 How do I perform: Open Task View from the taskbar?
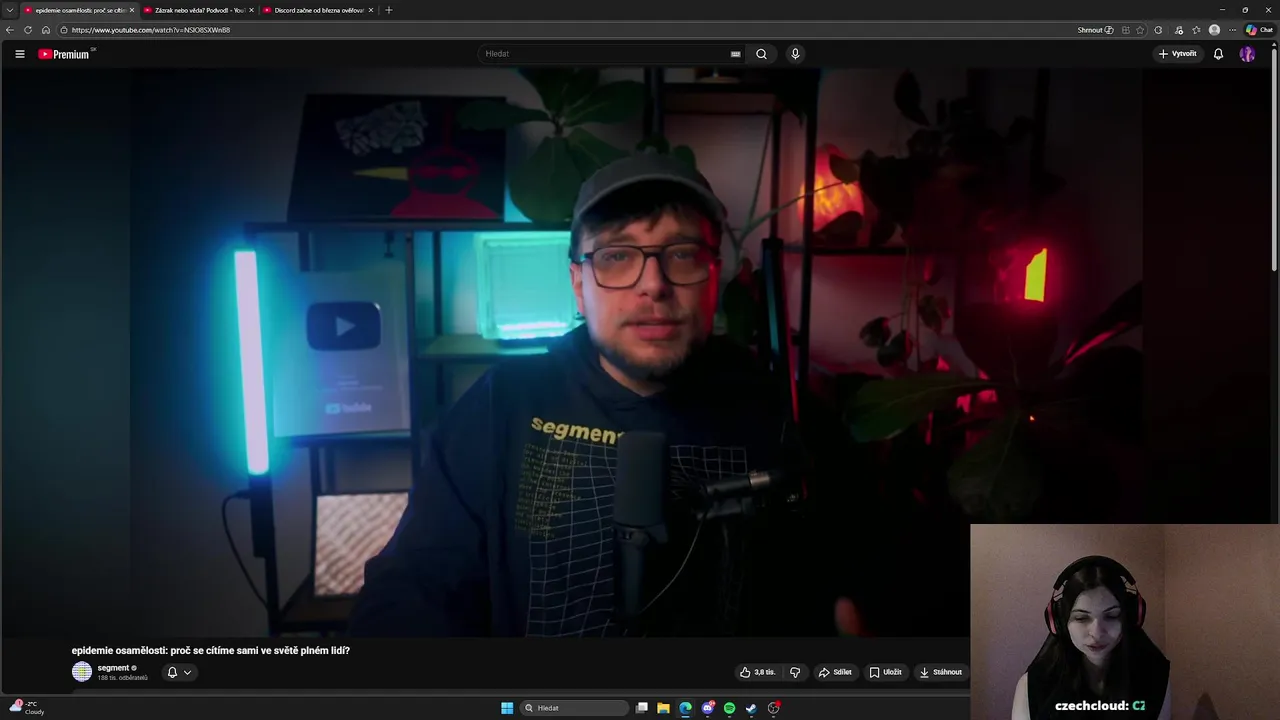point(642,708)
